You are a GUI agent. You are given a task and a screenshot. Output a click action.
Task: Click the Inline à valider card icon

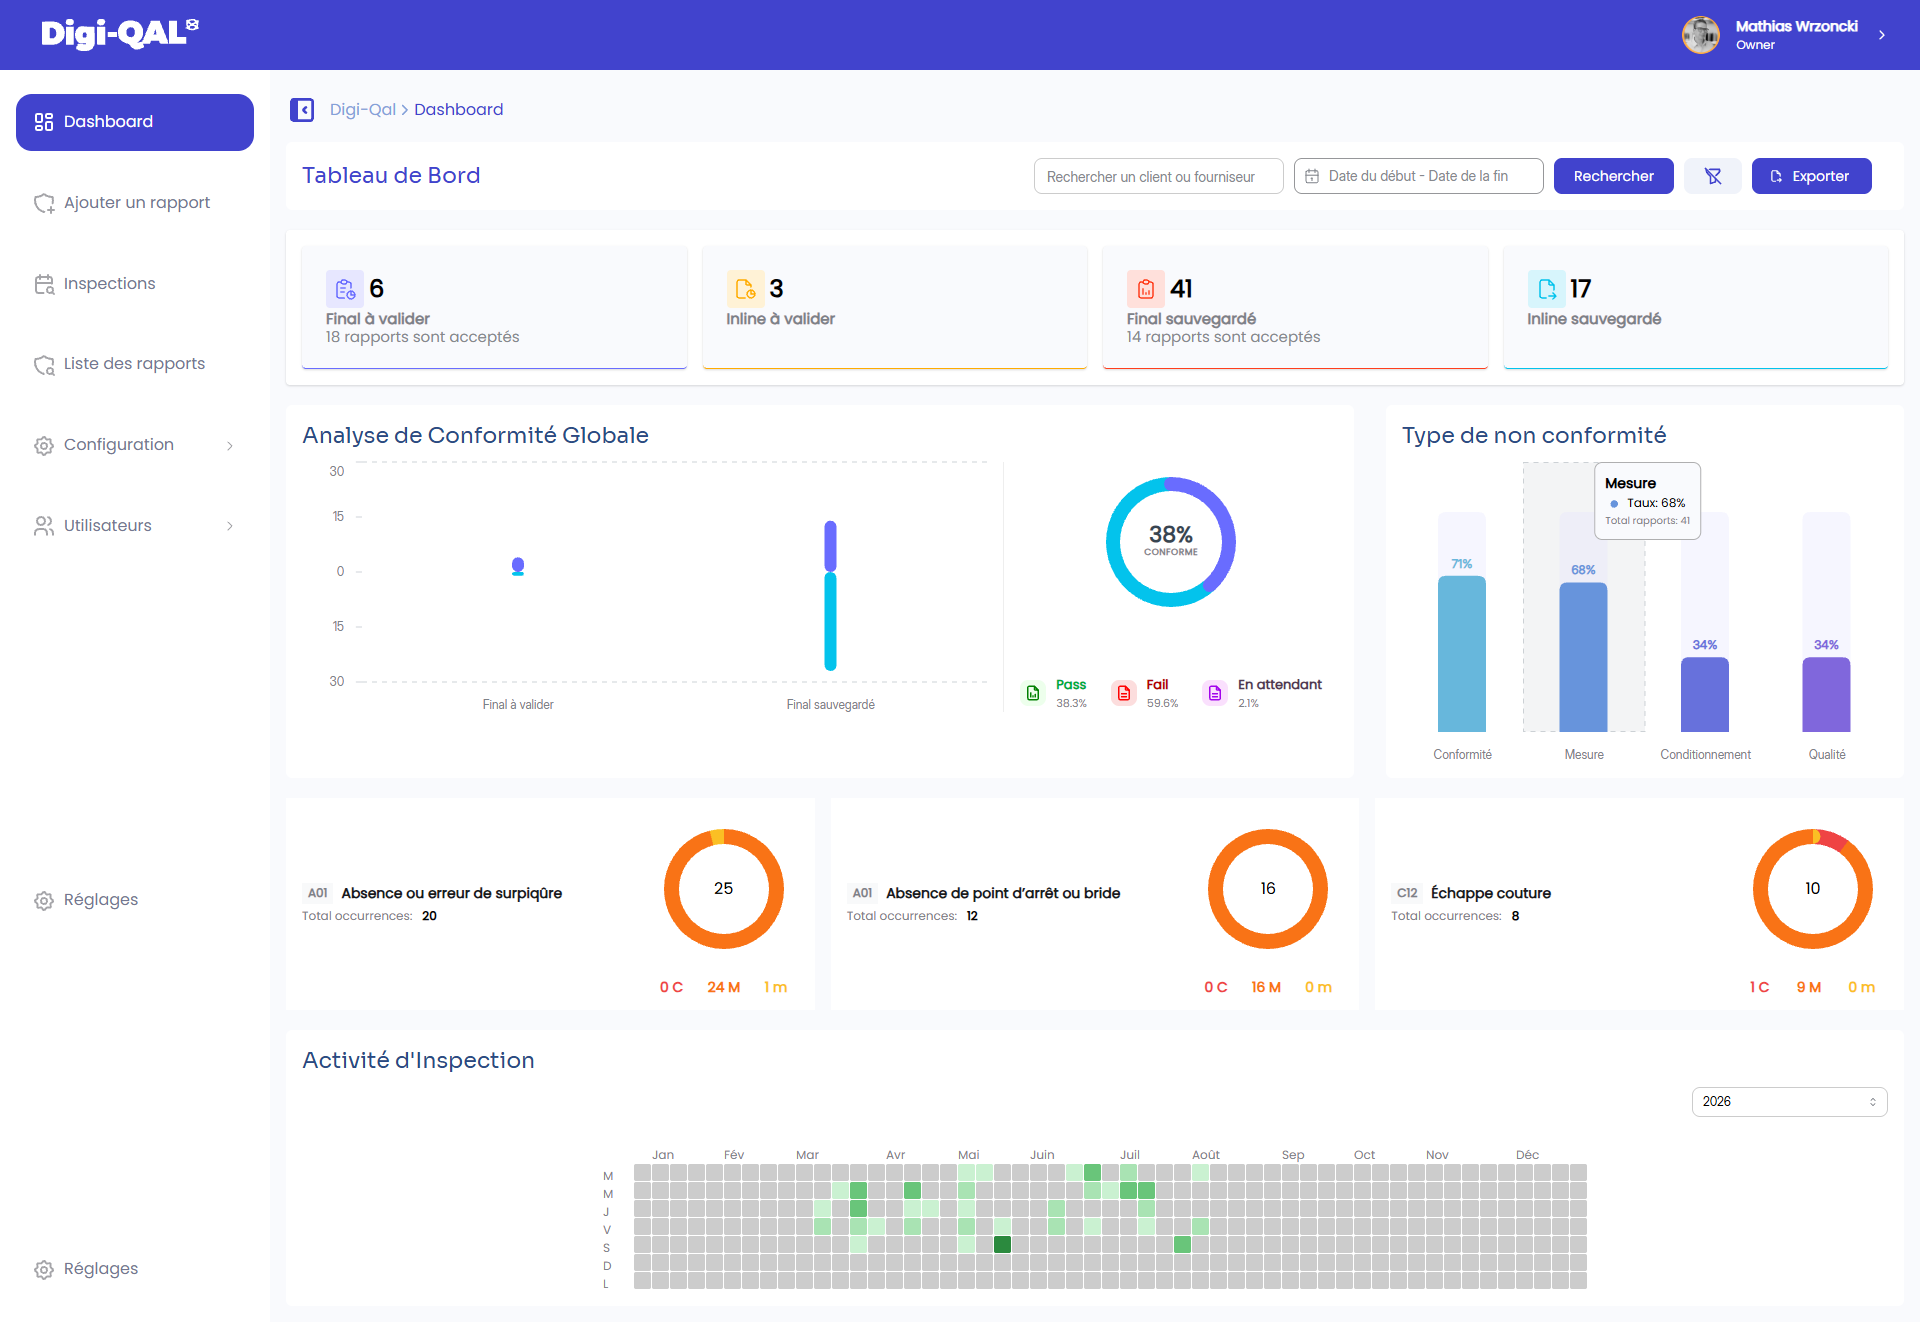click(745, 289)
